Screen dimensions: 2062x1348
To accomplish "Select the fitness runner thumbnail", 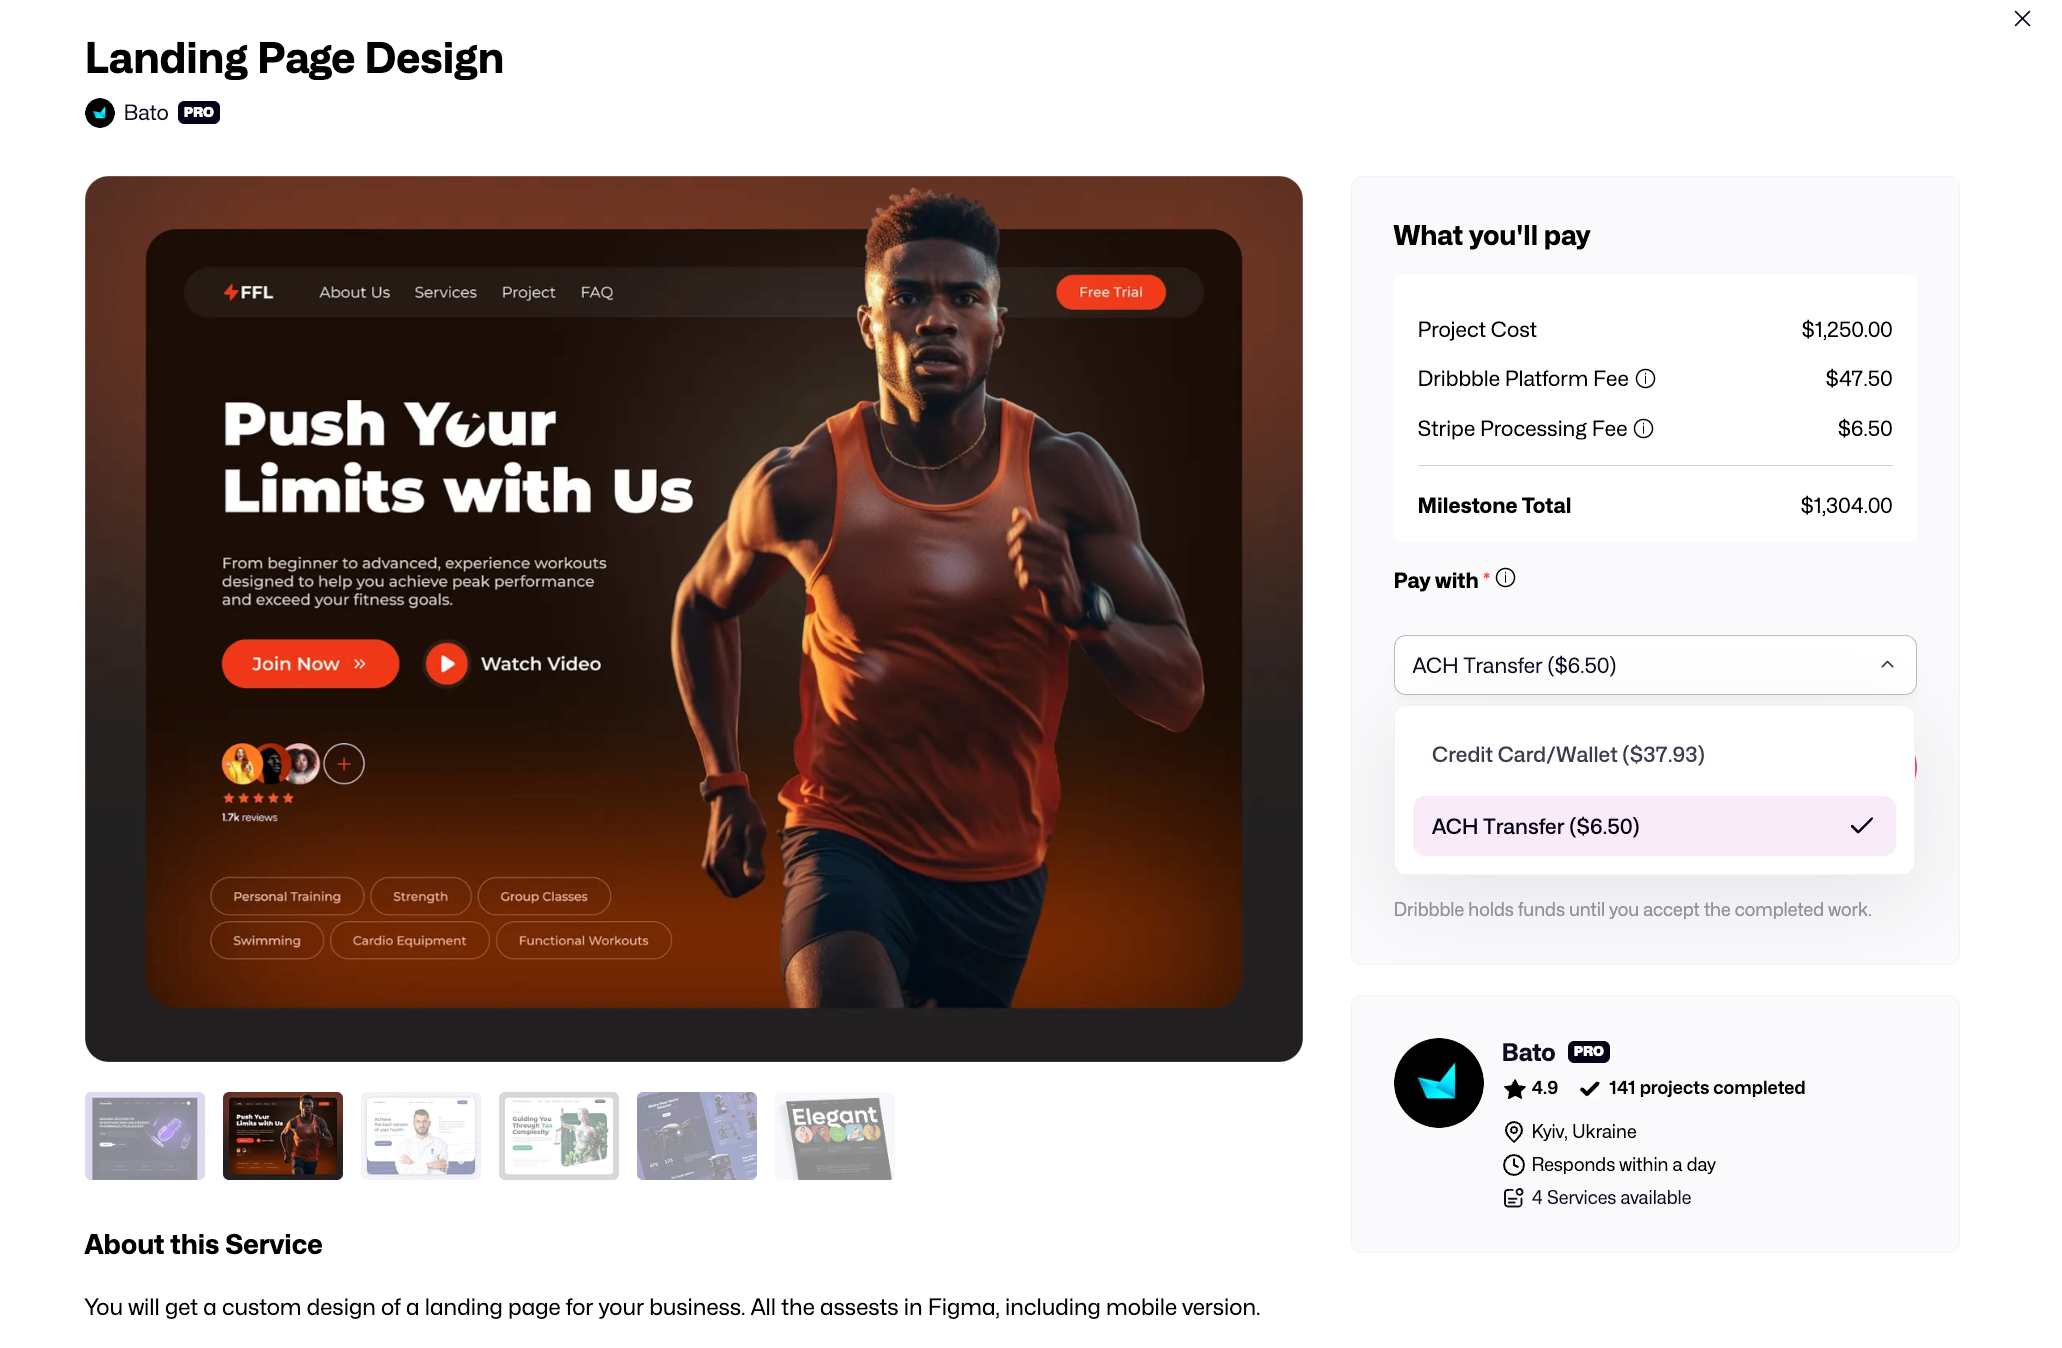I will click(x=283, y=1136).
